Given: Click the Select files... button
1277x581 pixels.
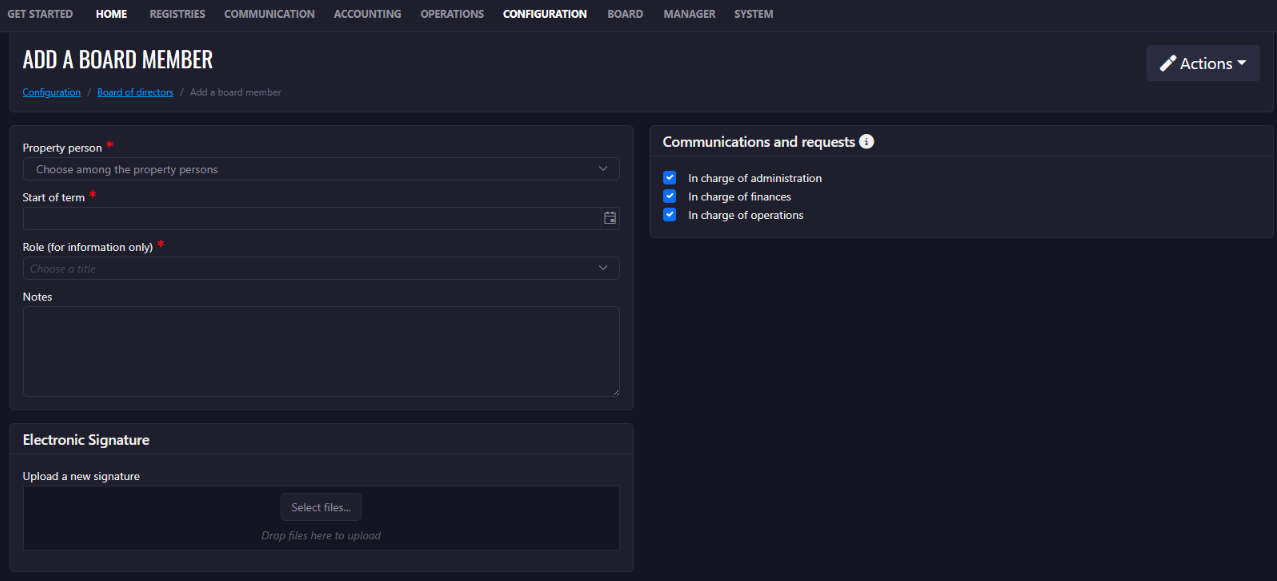Looking at the screenshot, I should [321, 507].
